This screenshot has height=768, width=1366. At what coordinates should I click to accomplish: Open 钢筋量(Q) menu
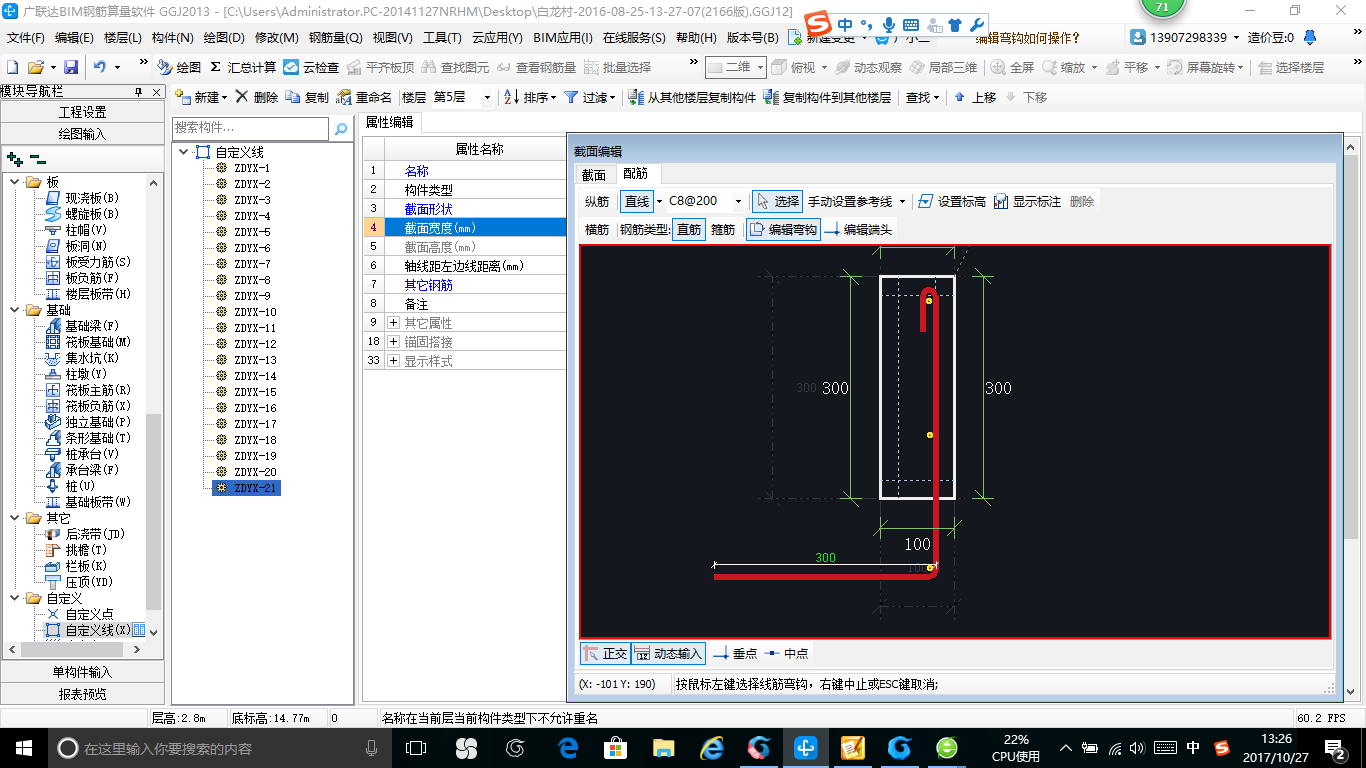click(335, 38)
